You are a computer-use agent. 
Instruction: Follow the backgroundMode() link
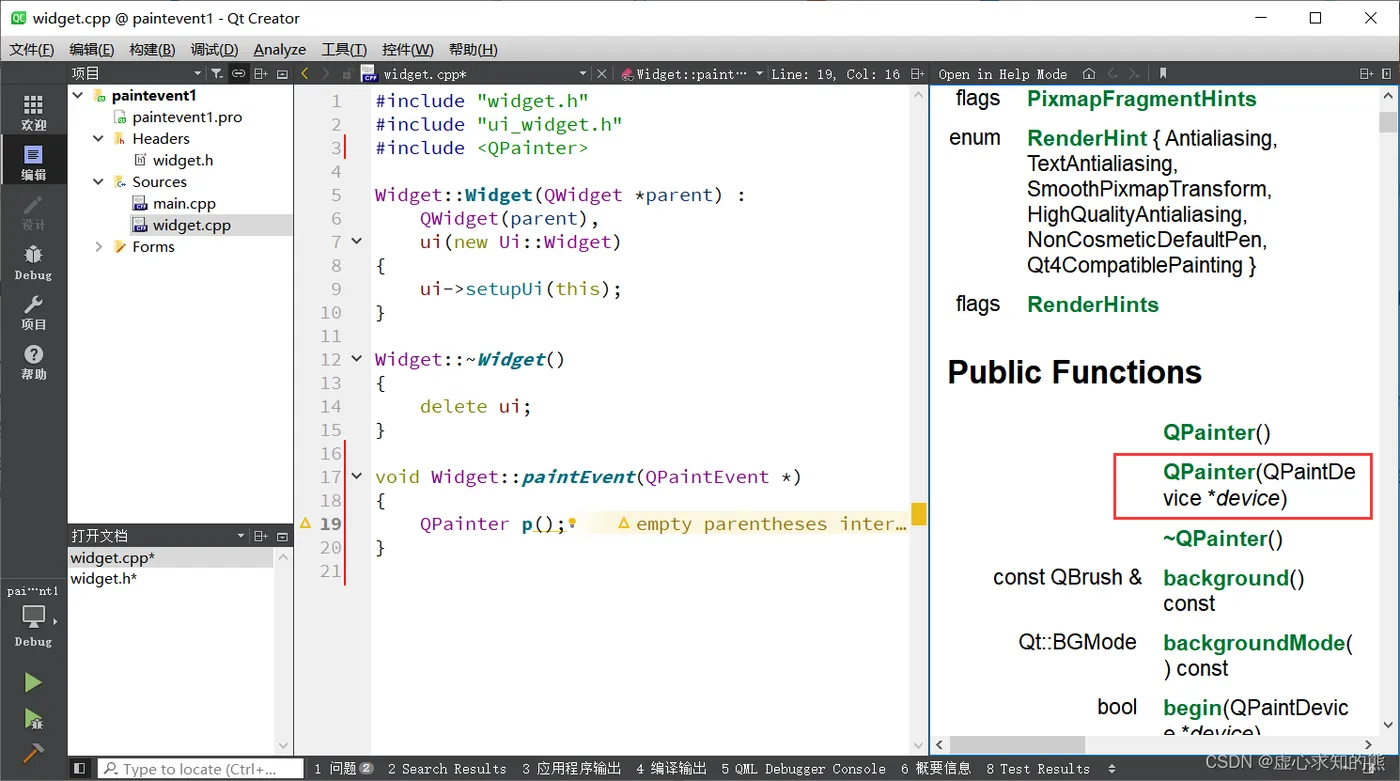point(1254,643)
